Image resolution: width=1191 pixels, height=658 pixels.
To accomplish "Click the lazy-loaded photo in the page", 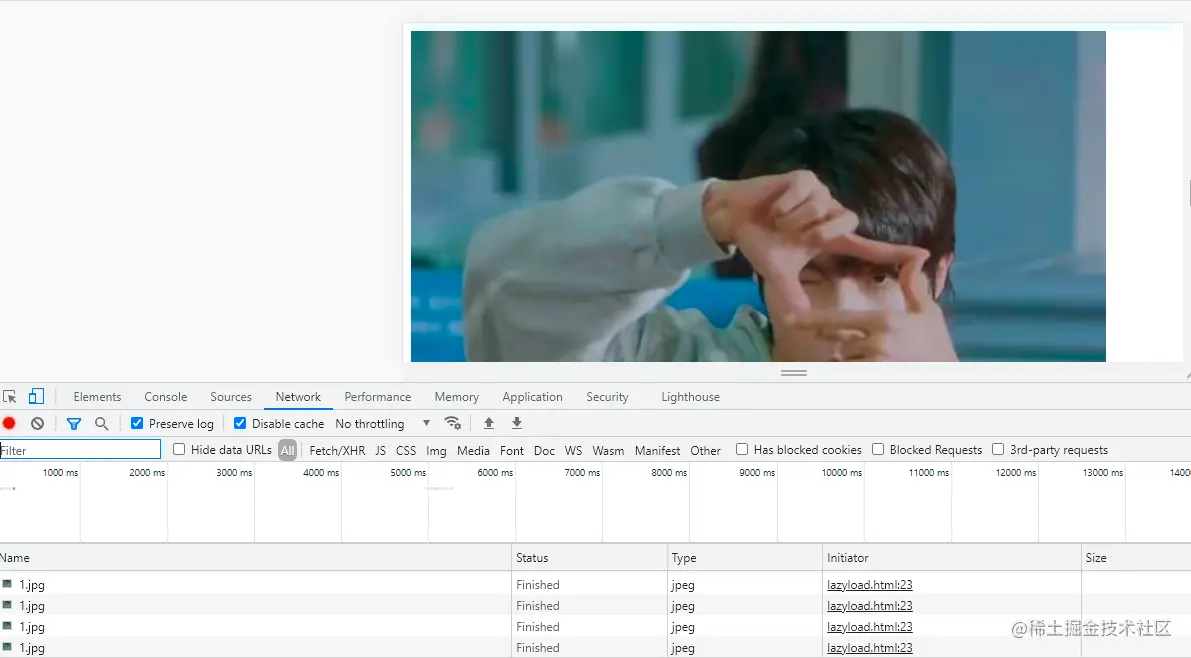I will click(758, 196).
